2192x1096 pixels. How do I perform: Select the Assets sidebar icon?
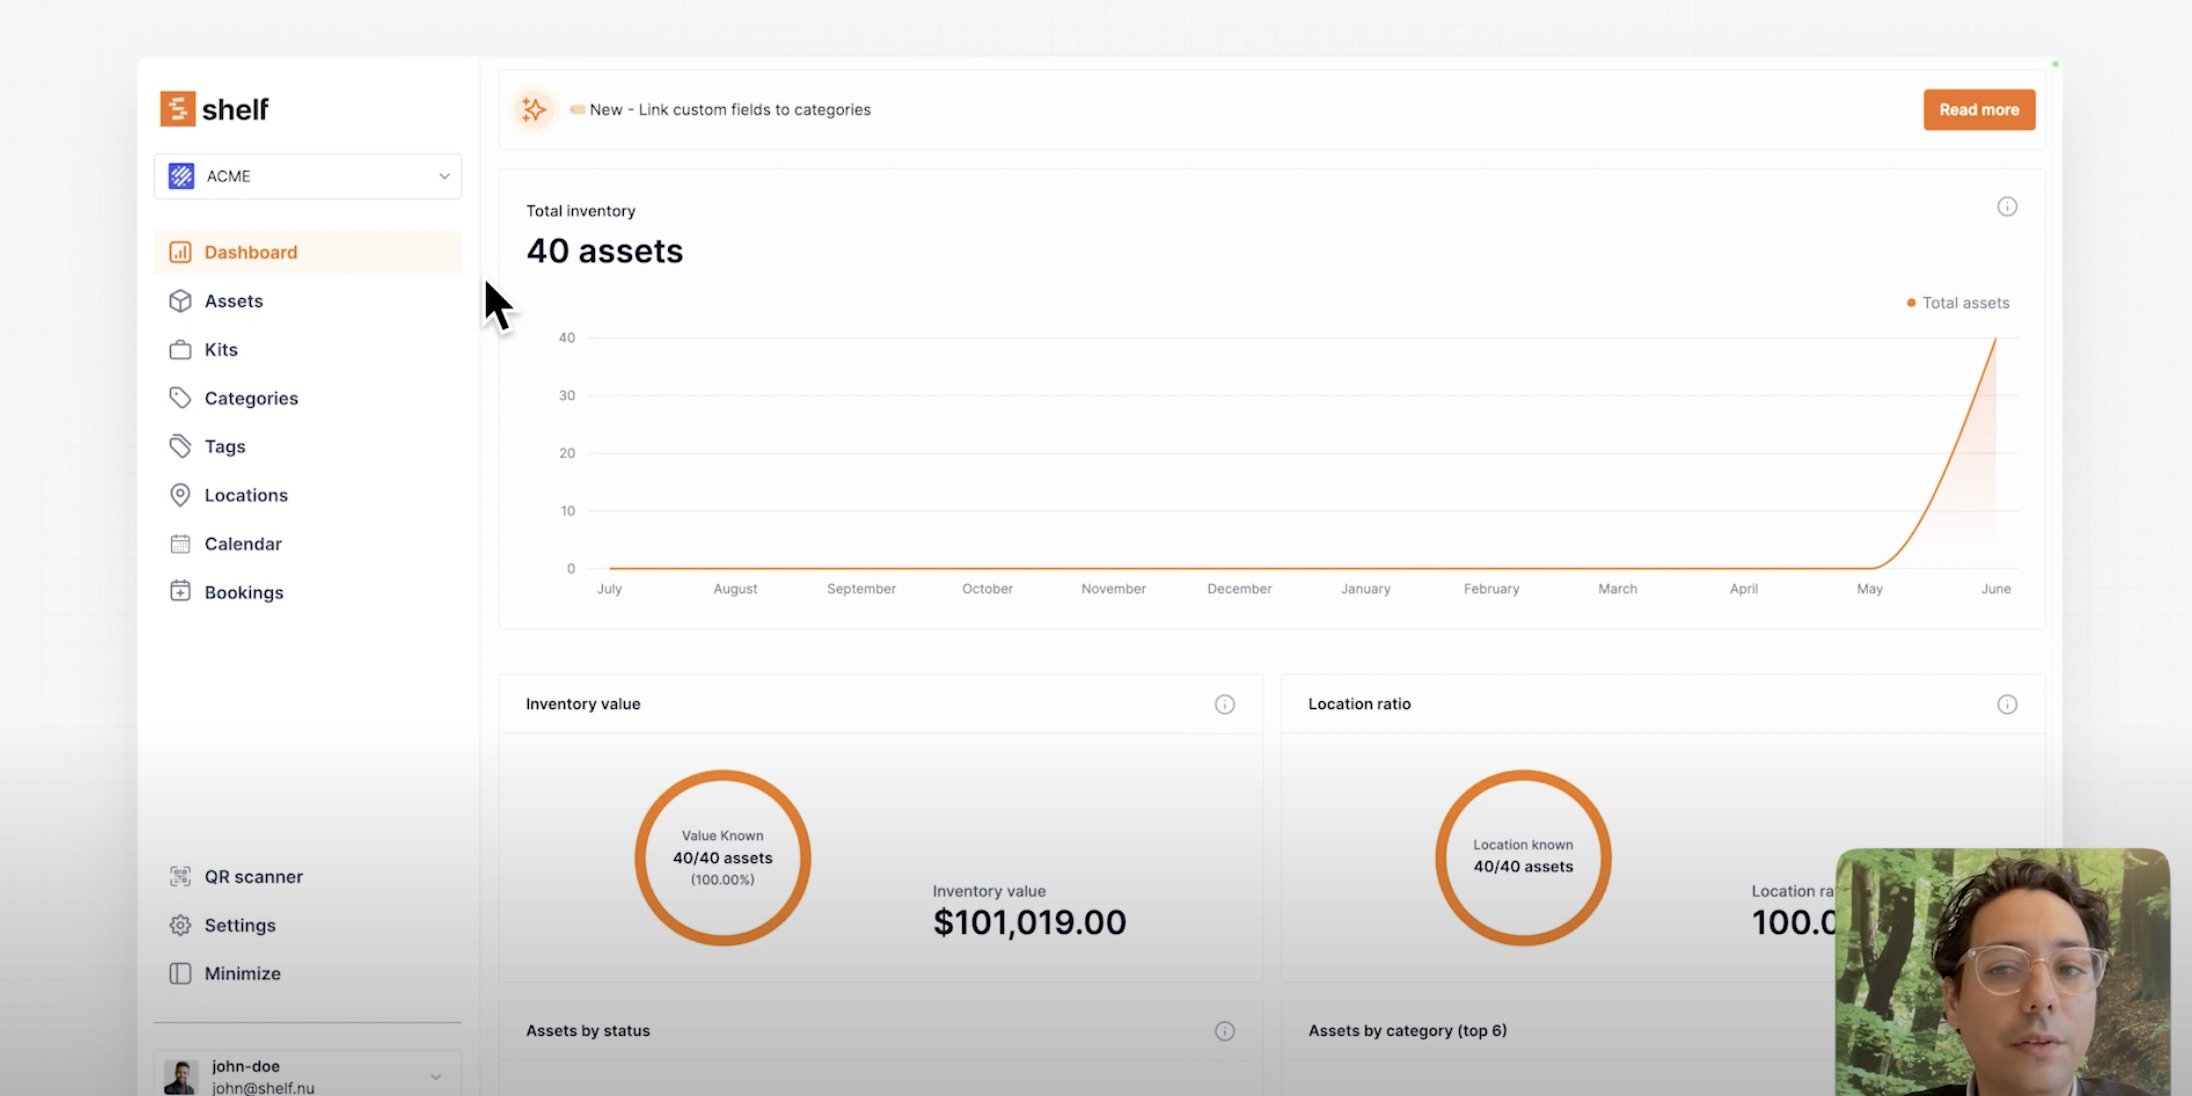tap(180, 300)
